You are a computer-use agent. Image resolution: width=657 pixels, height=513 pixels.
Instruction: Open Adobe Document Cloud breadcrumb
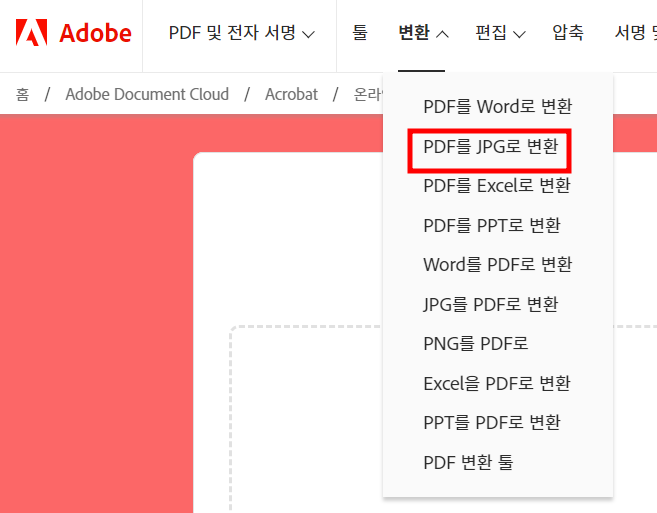(147, 94)
